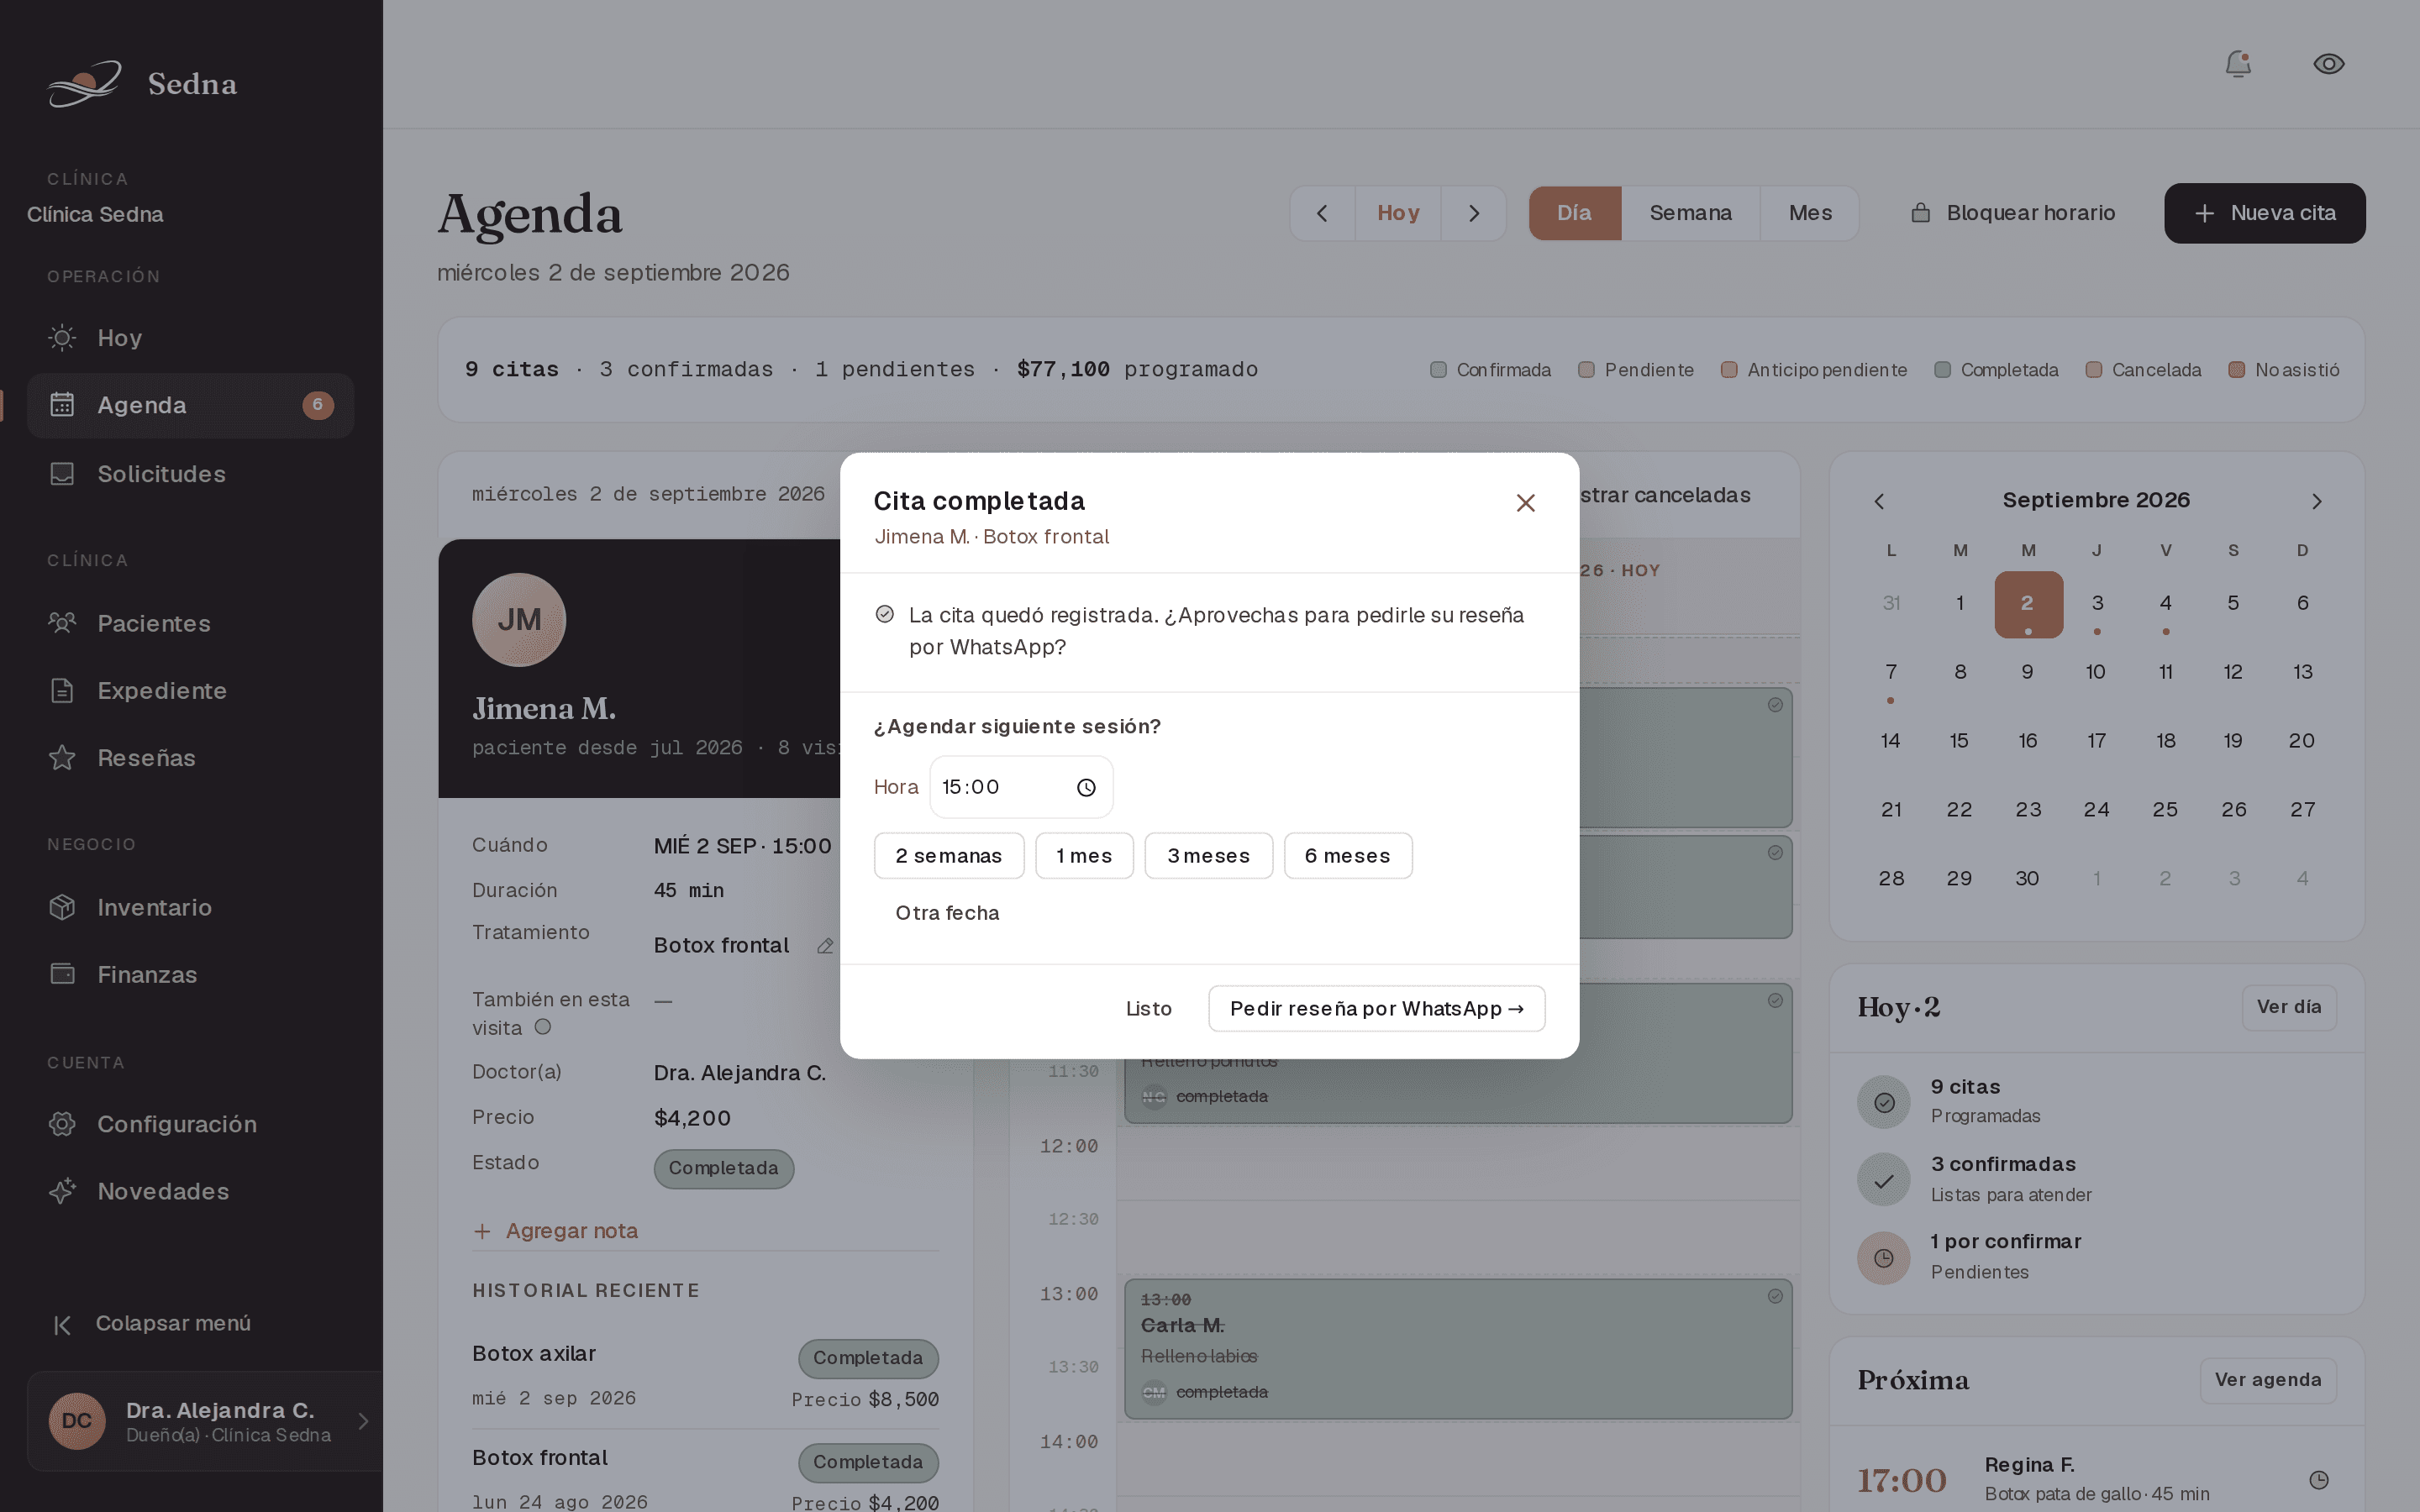Switch to the Mes view tab
This screenshot has width=2420, height=1512.
click(1810, 213)
